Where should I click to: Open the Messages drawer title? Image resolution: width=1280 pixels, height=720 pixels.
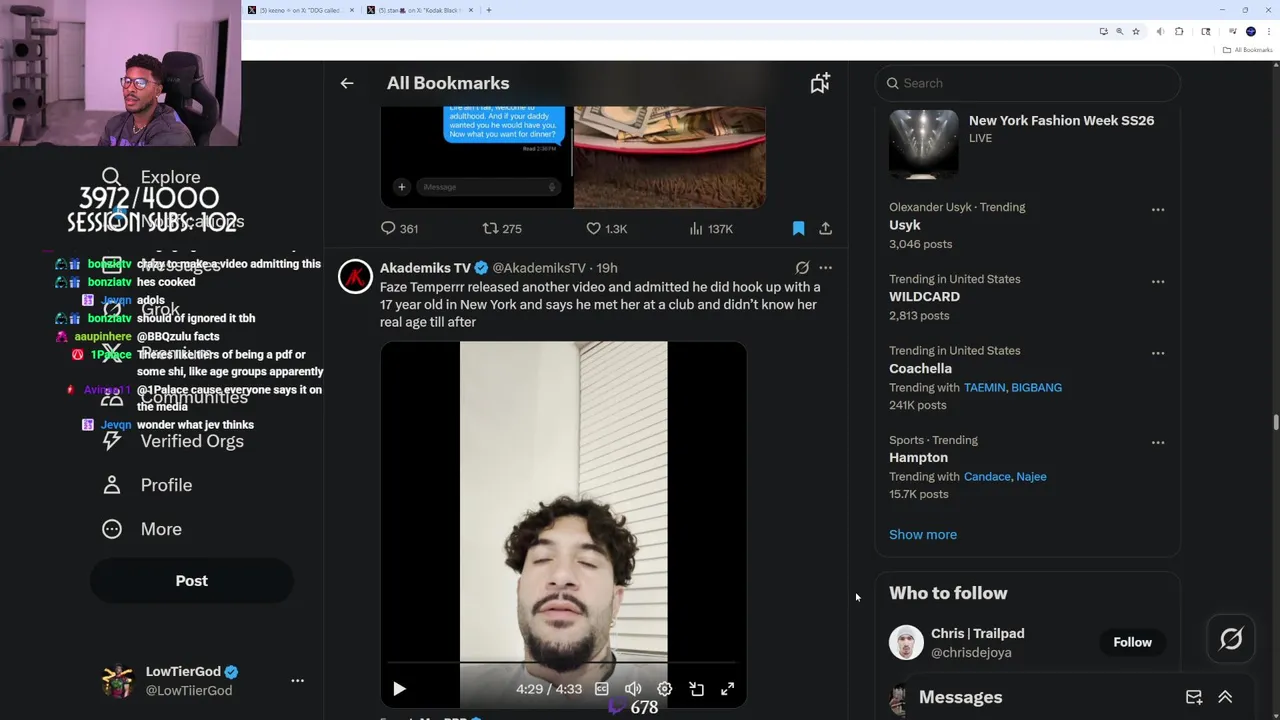pyautogui.click(x=960, y=697)
